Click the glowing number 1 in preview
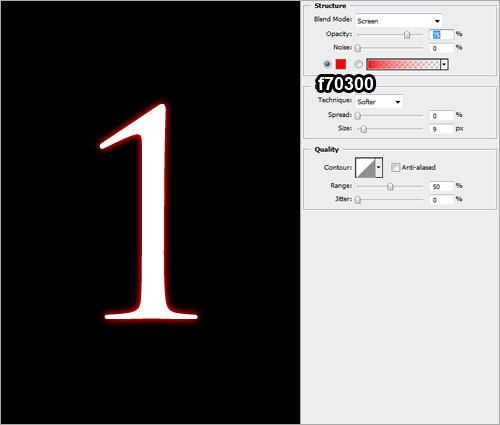The image size is (500, 425). 150,212
